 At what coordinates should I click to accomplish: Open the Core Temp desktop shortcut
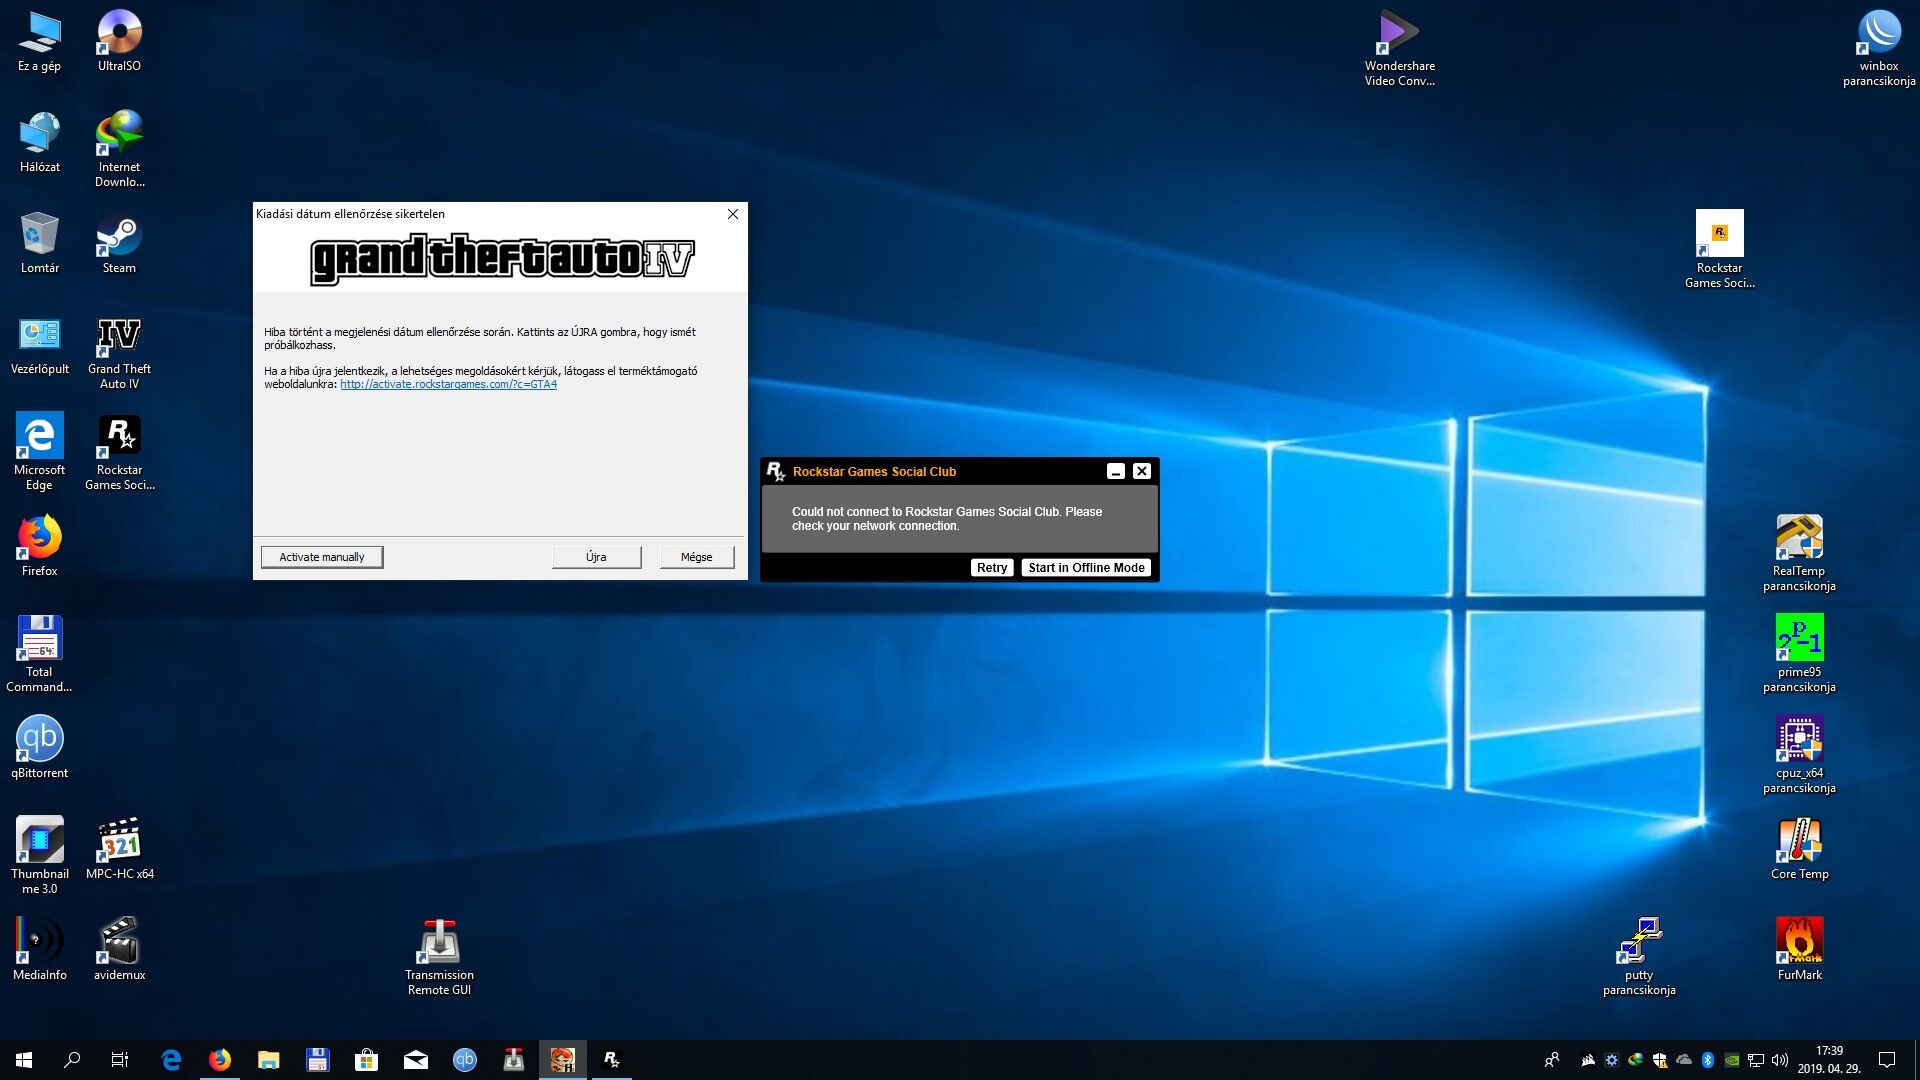(1799, 849)
